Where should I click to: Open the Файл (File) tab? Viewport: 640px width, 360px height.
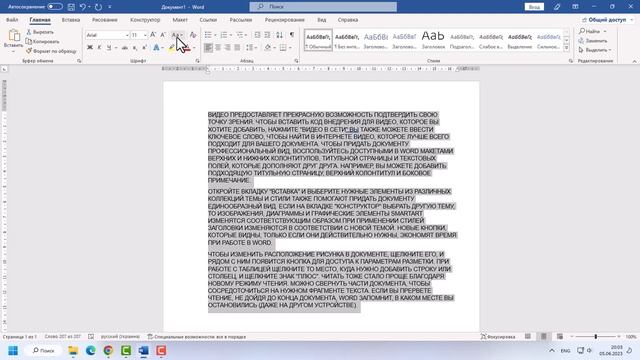click(x=12, y=20)
